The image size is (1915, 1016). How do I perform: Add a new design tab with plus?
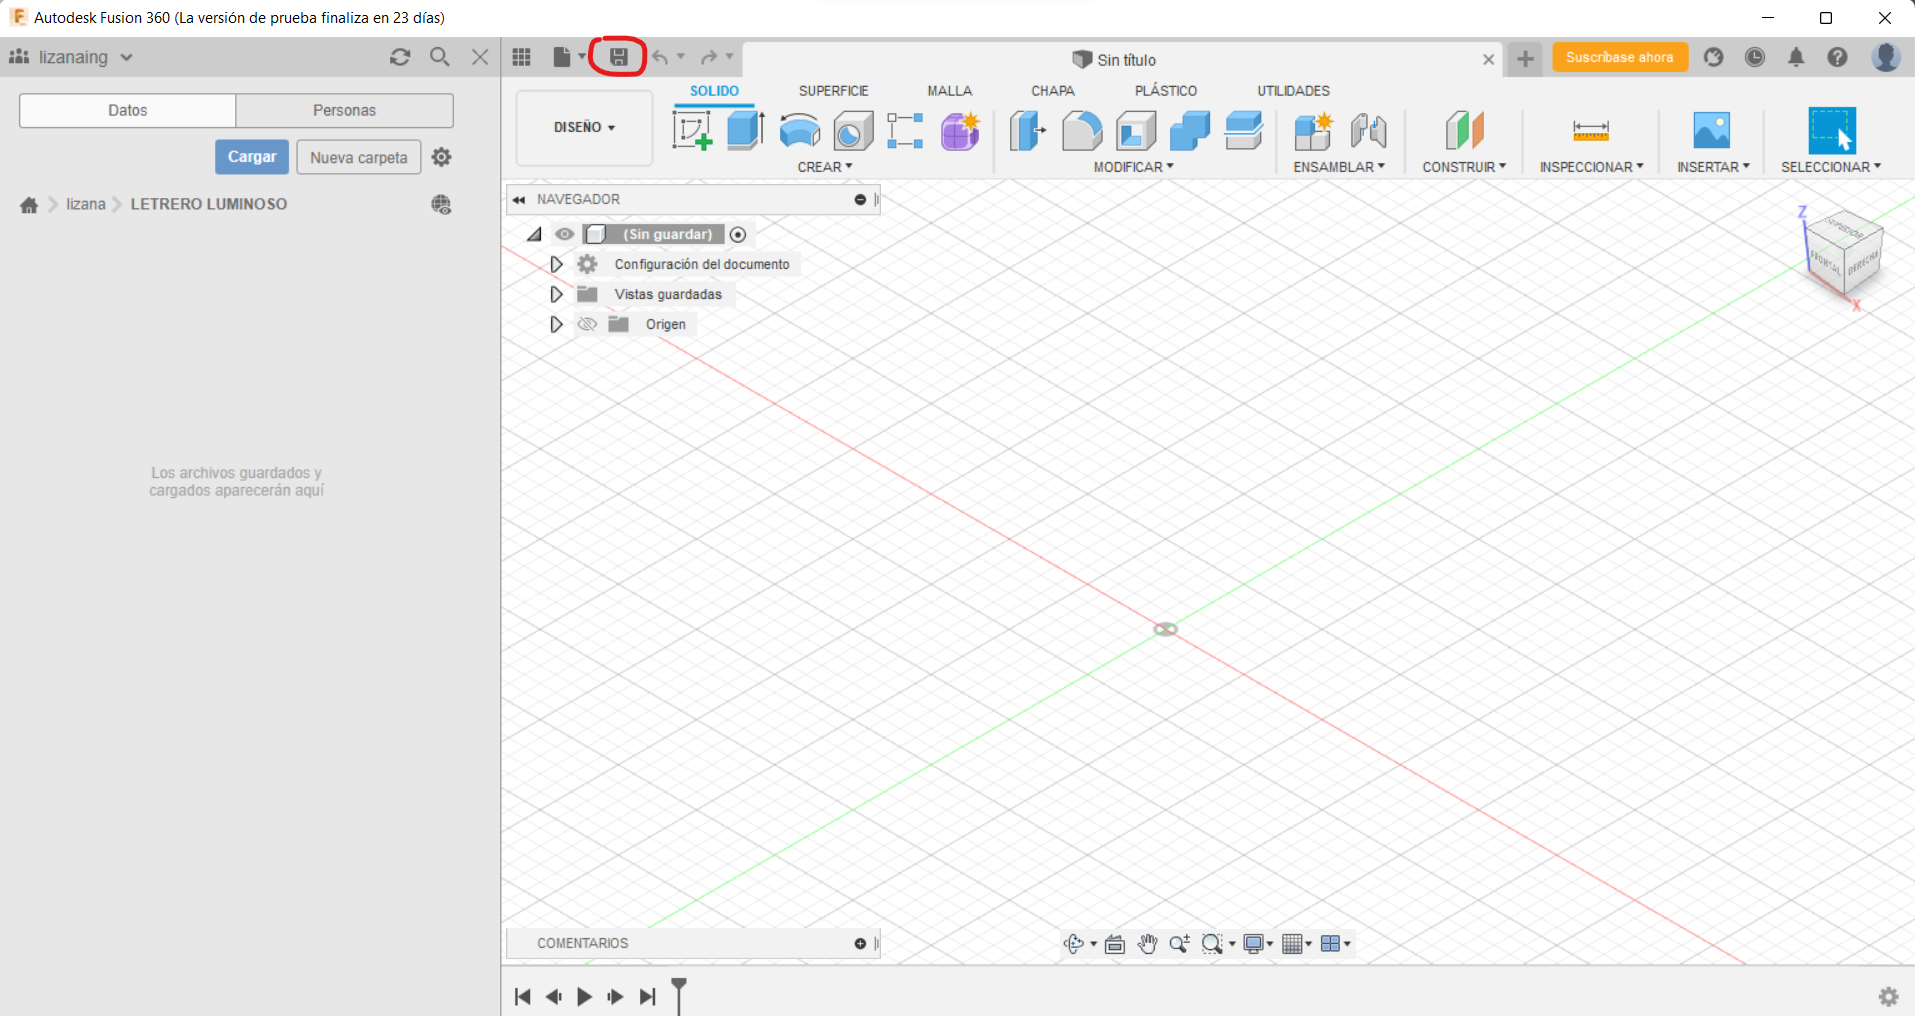(x=1525, y=59)
